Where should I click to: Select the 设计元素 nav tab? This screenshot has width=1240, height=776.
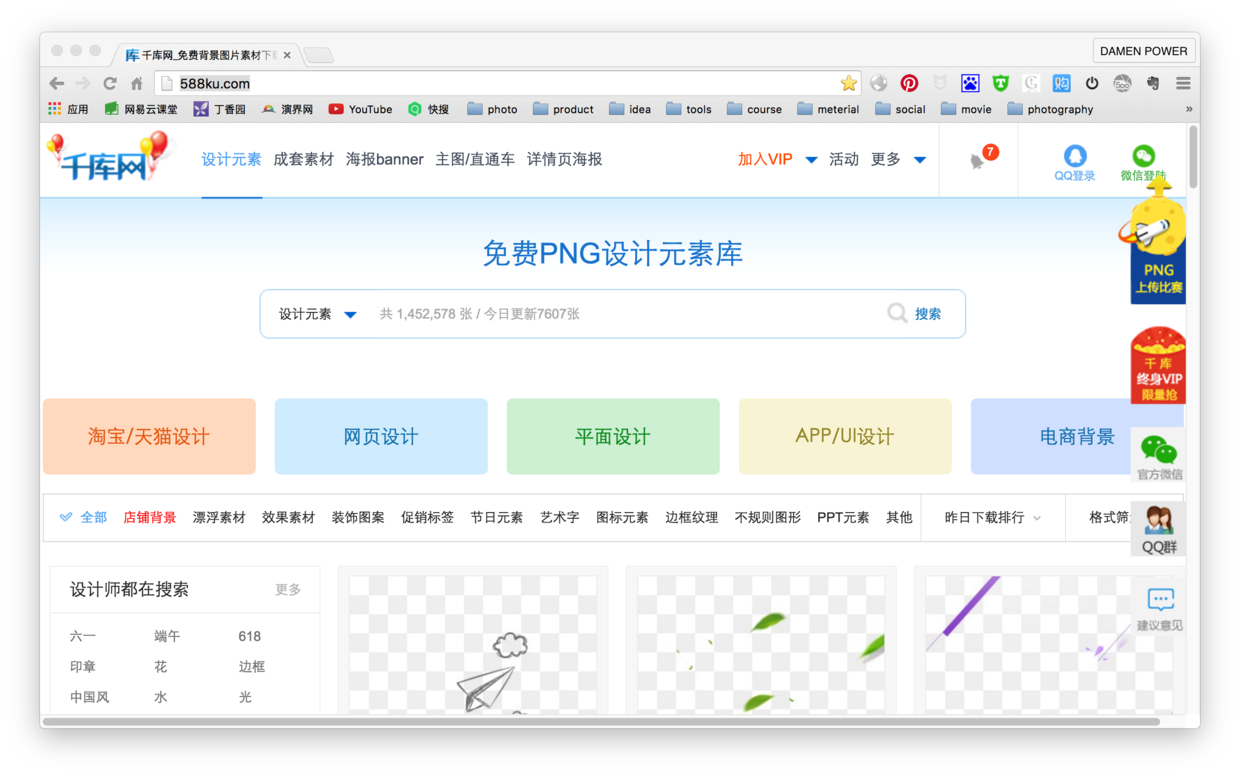point(231,159)
